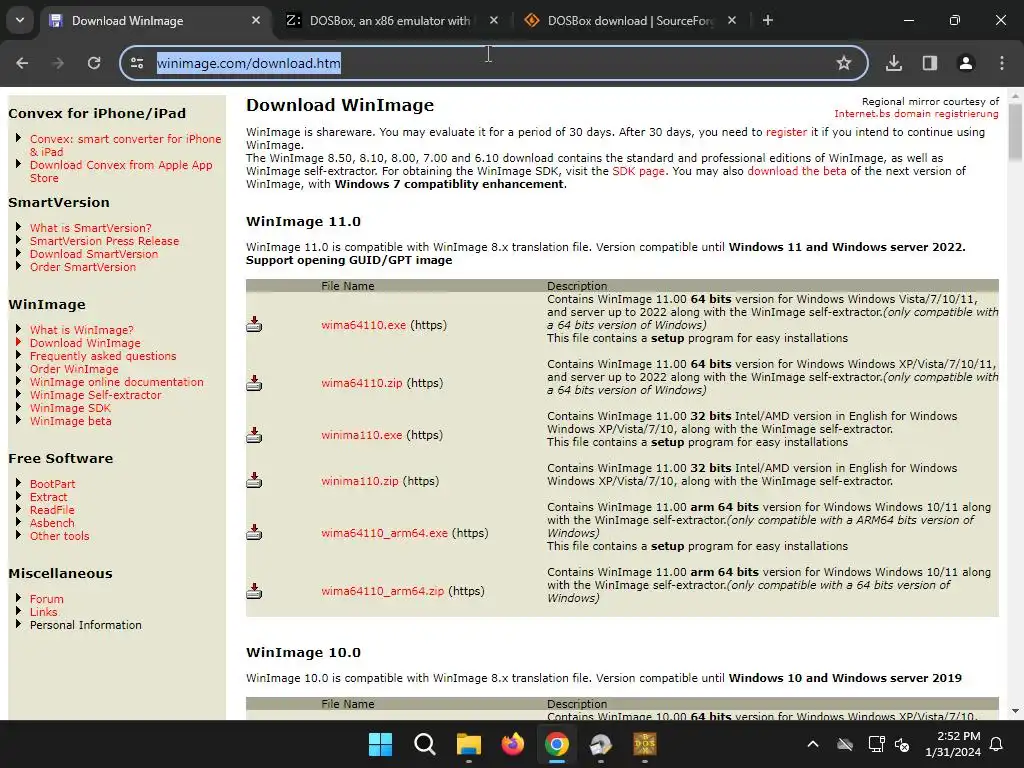
Task: Open the Windows Start menu
Action: (380, 744)
